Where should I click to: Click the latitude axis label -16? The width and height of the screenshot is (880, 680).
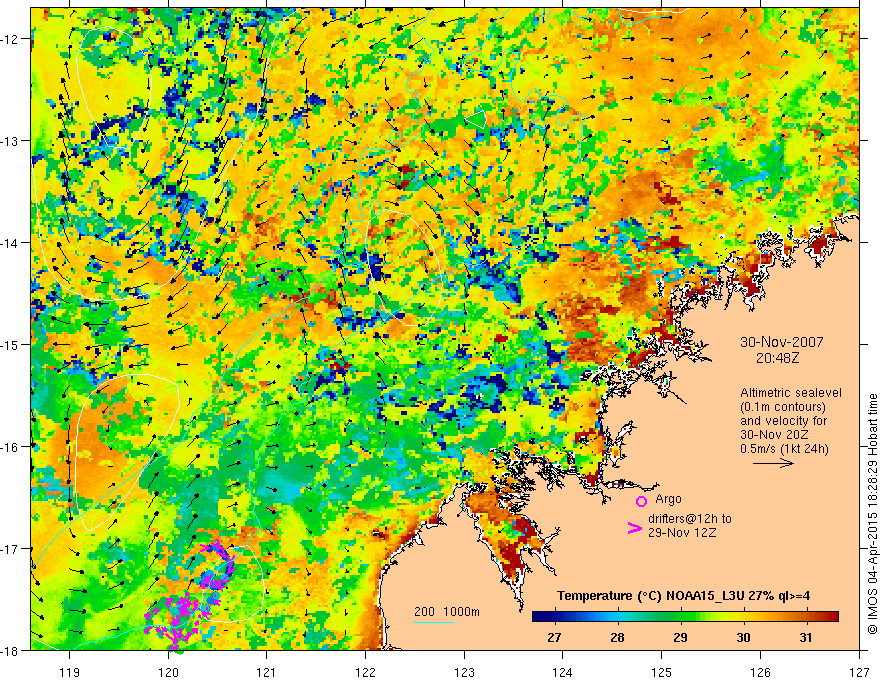pyautogui.click(x=10, y=447)
